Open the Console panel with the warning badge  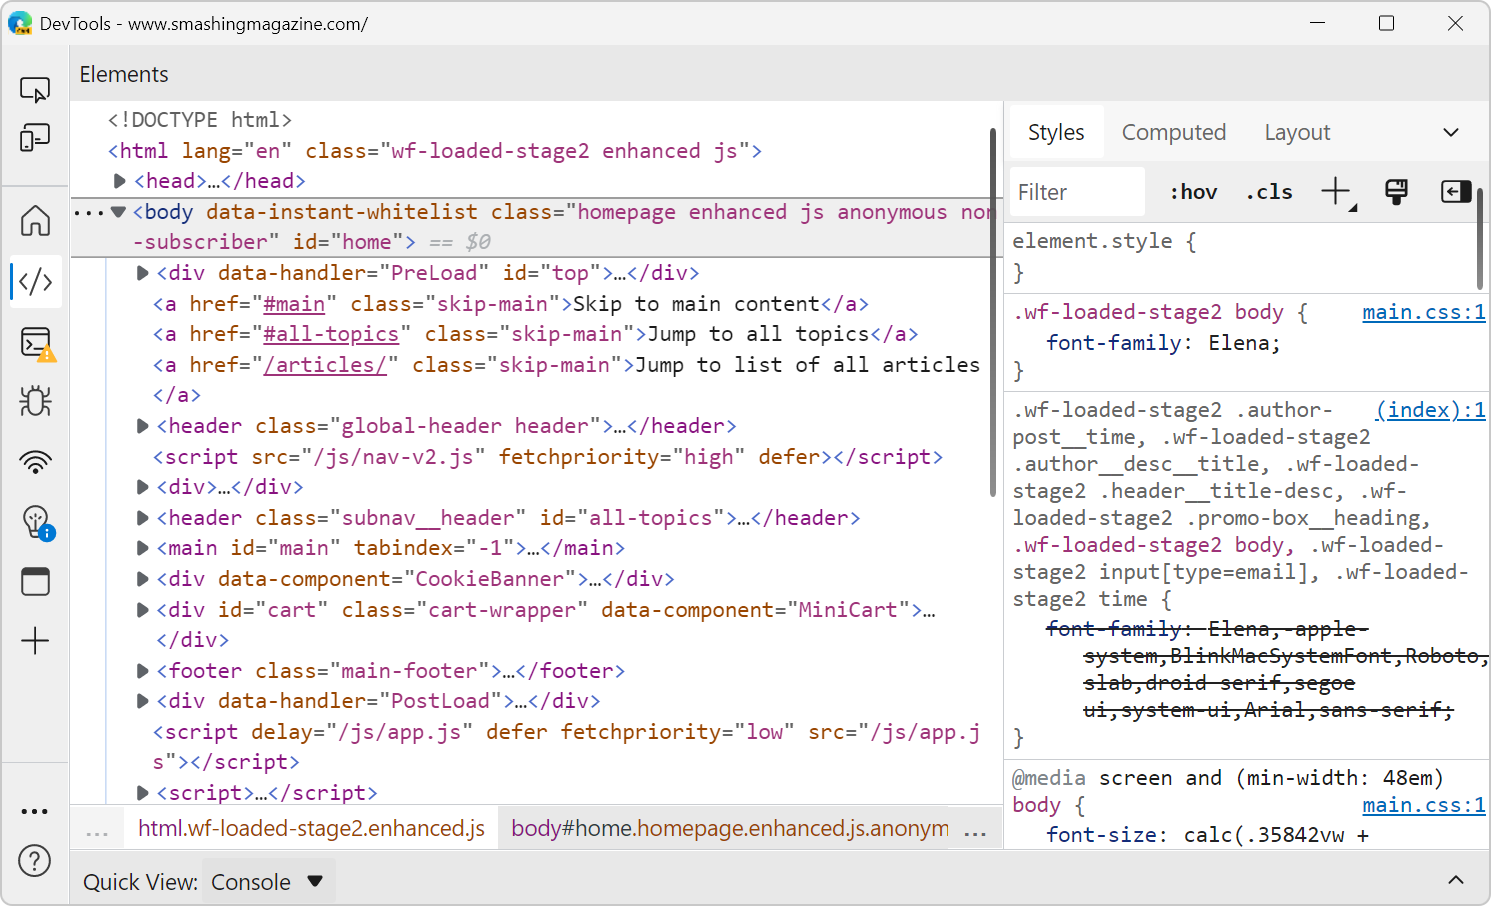point(35,341)
